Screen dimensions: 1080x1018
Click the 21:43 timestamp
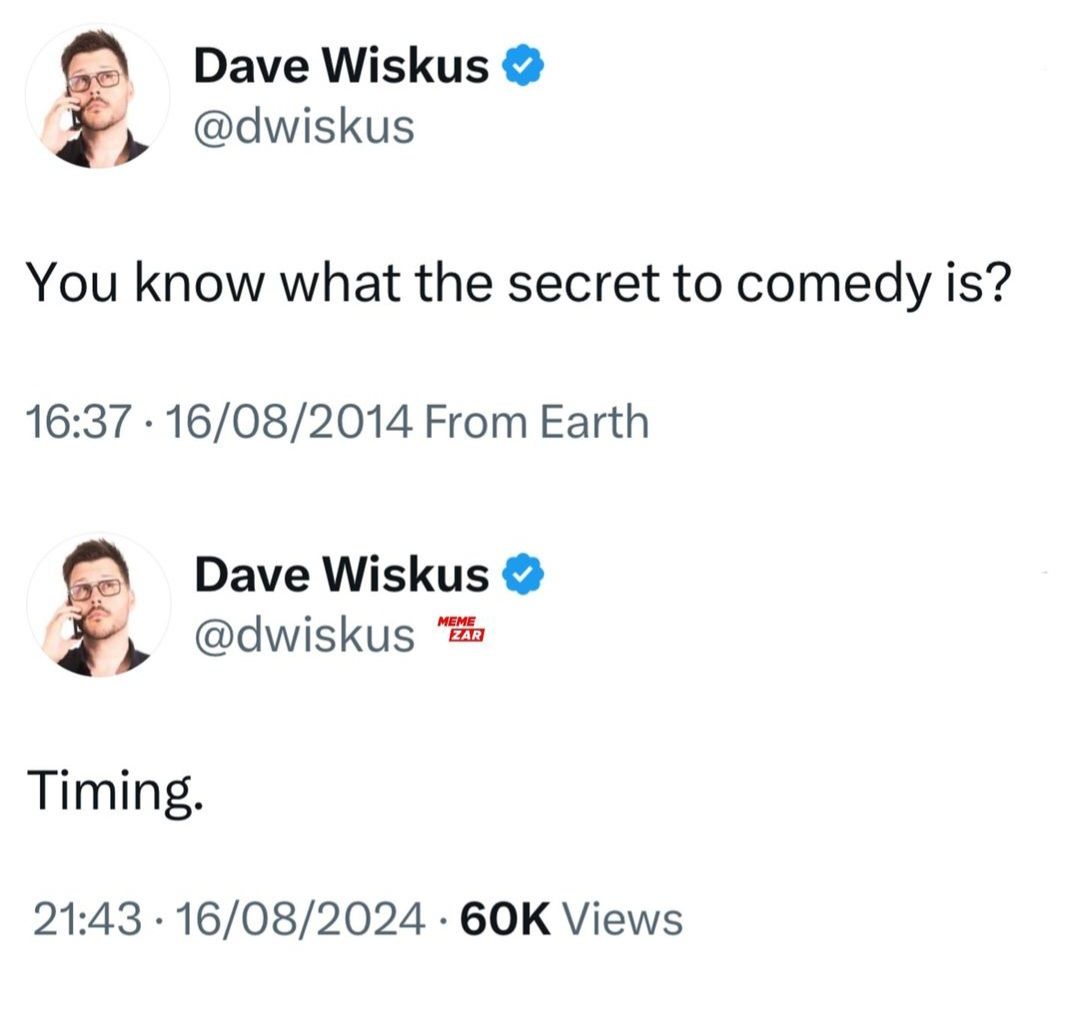click(x=87, y=920)
